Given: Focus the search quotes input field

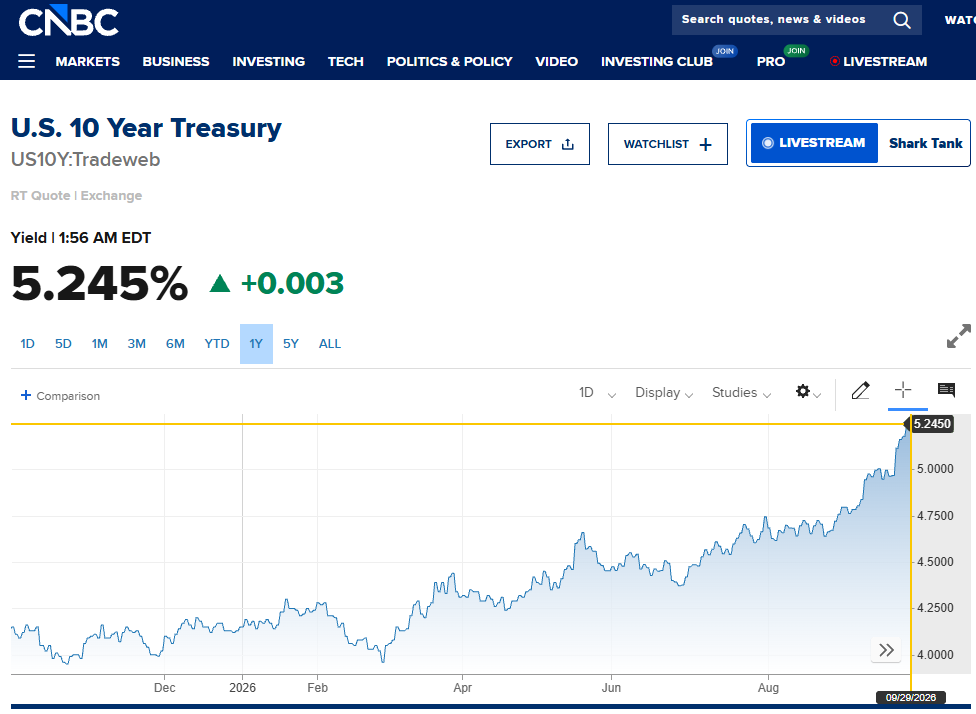Looking at the screenshot, I should coord(773,19).
